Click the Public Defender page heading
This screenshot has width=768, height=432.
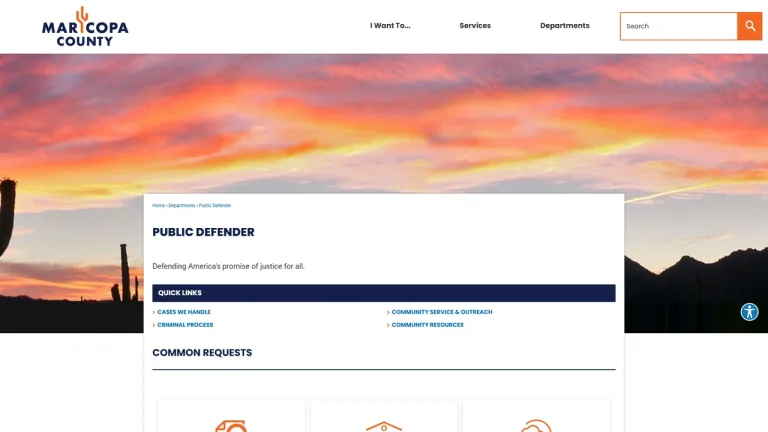203,232
